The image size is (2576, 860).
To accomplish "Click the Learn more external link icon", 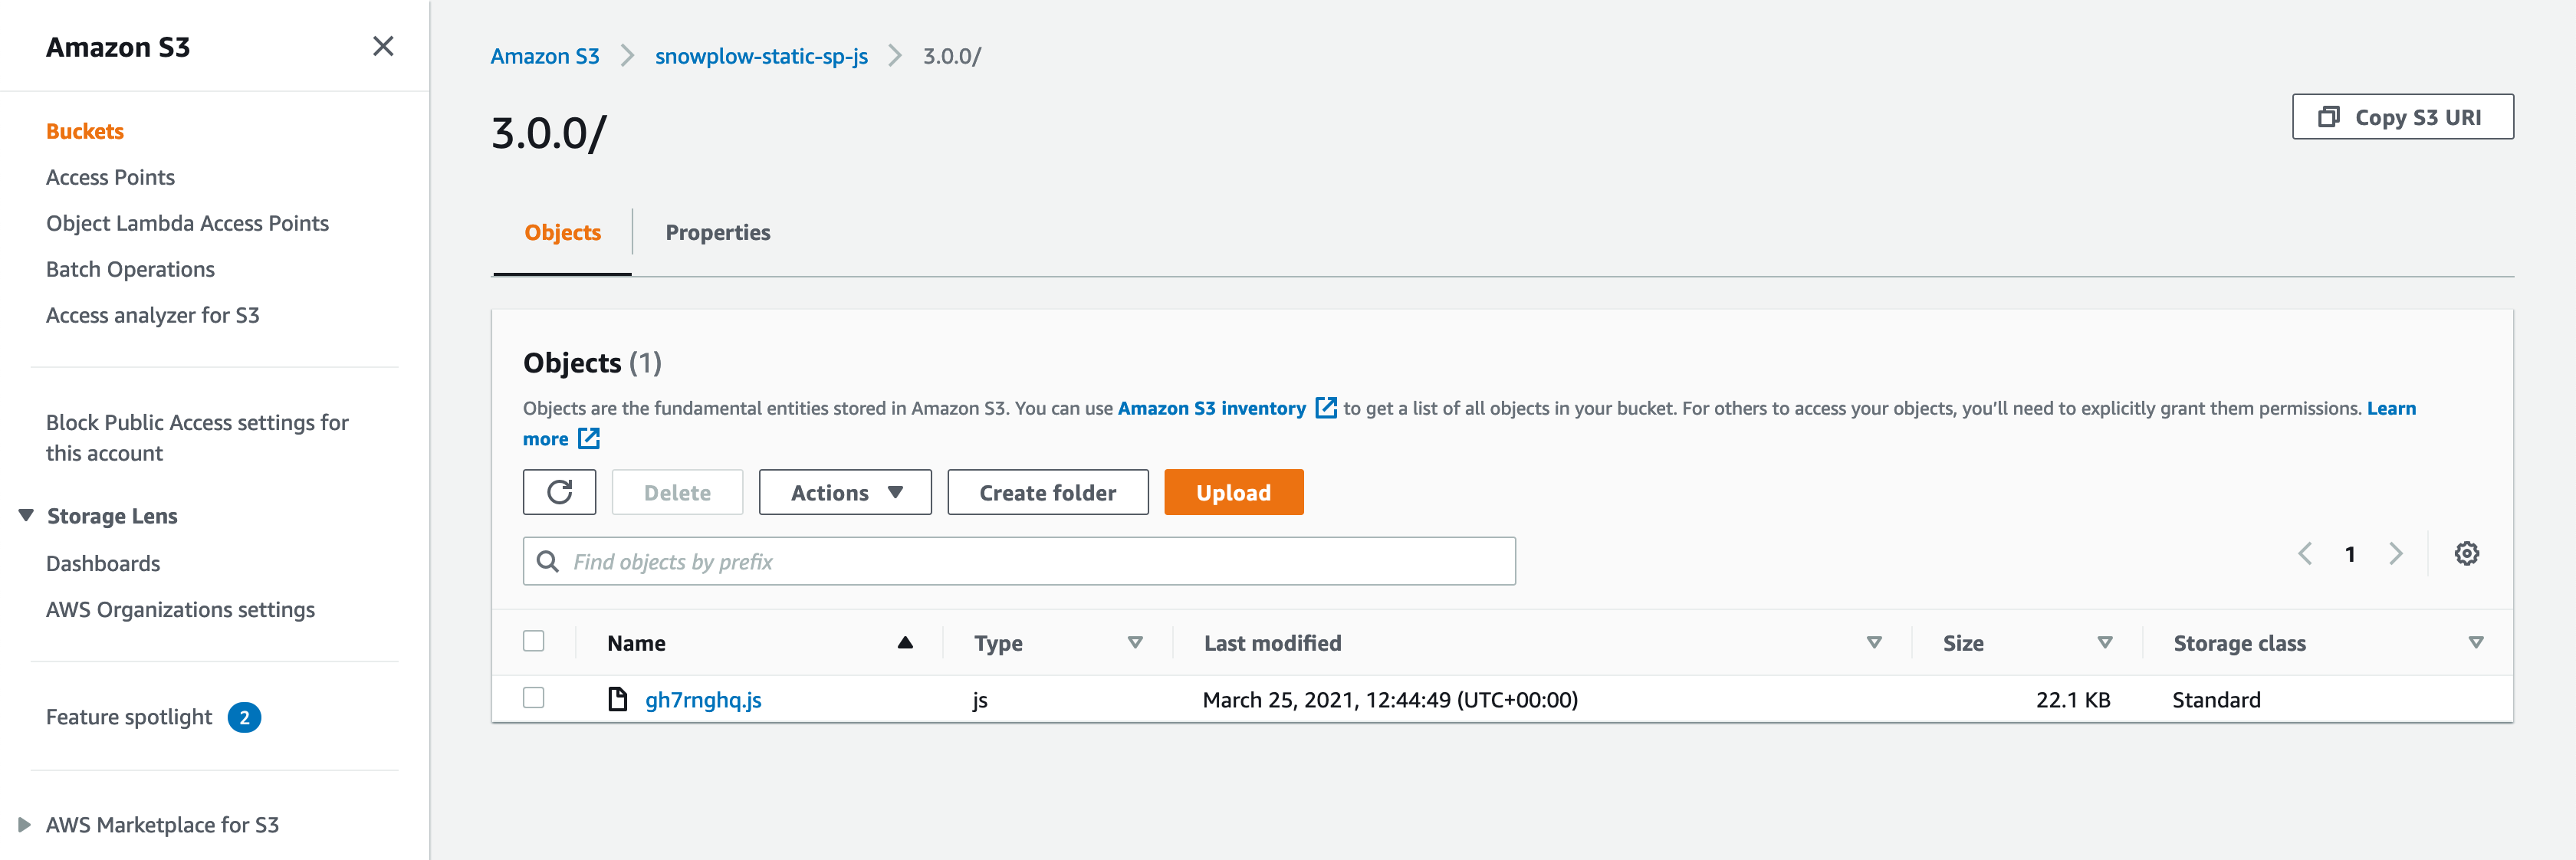I will pos(589,439).
